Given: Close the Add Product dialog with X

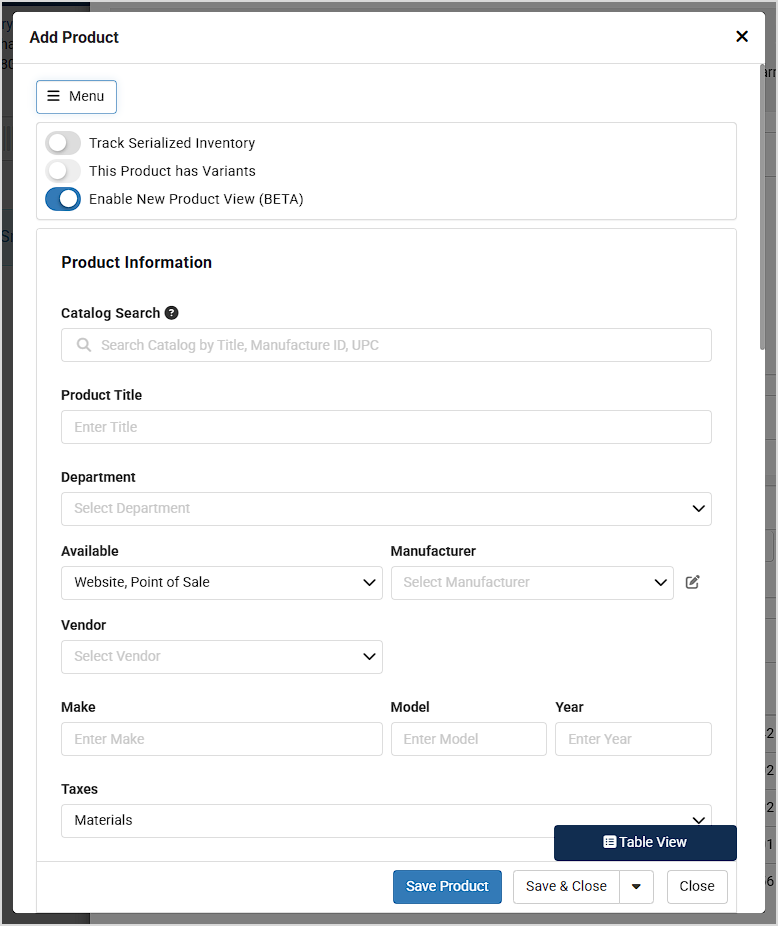Looking at the screenshot, I should 742,37.
